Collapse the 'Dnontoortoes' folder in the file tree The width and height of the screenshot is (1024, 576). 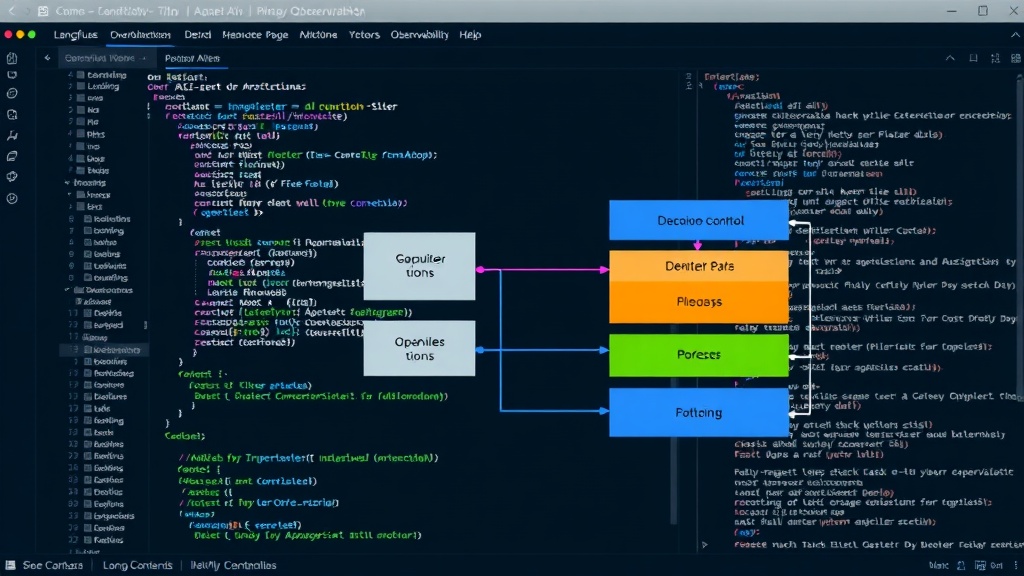point(67,290)
